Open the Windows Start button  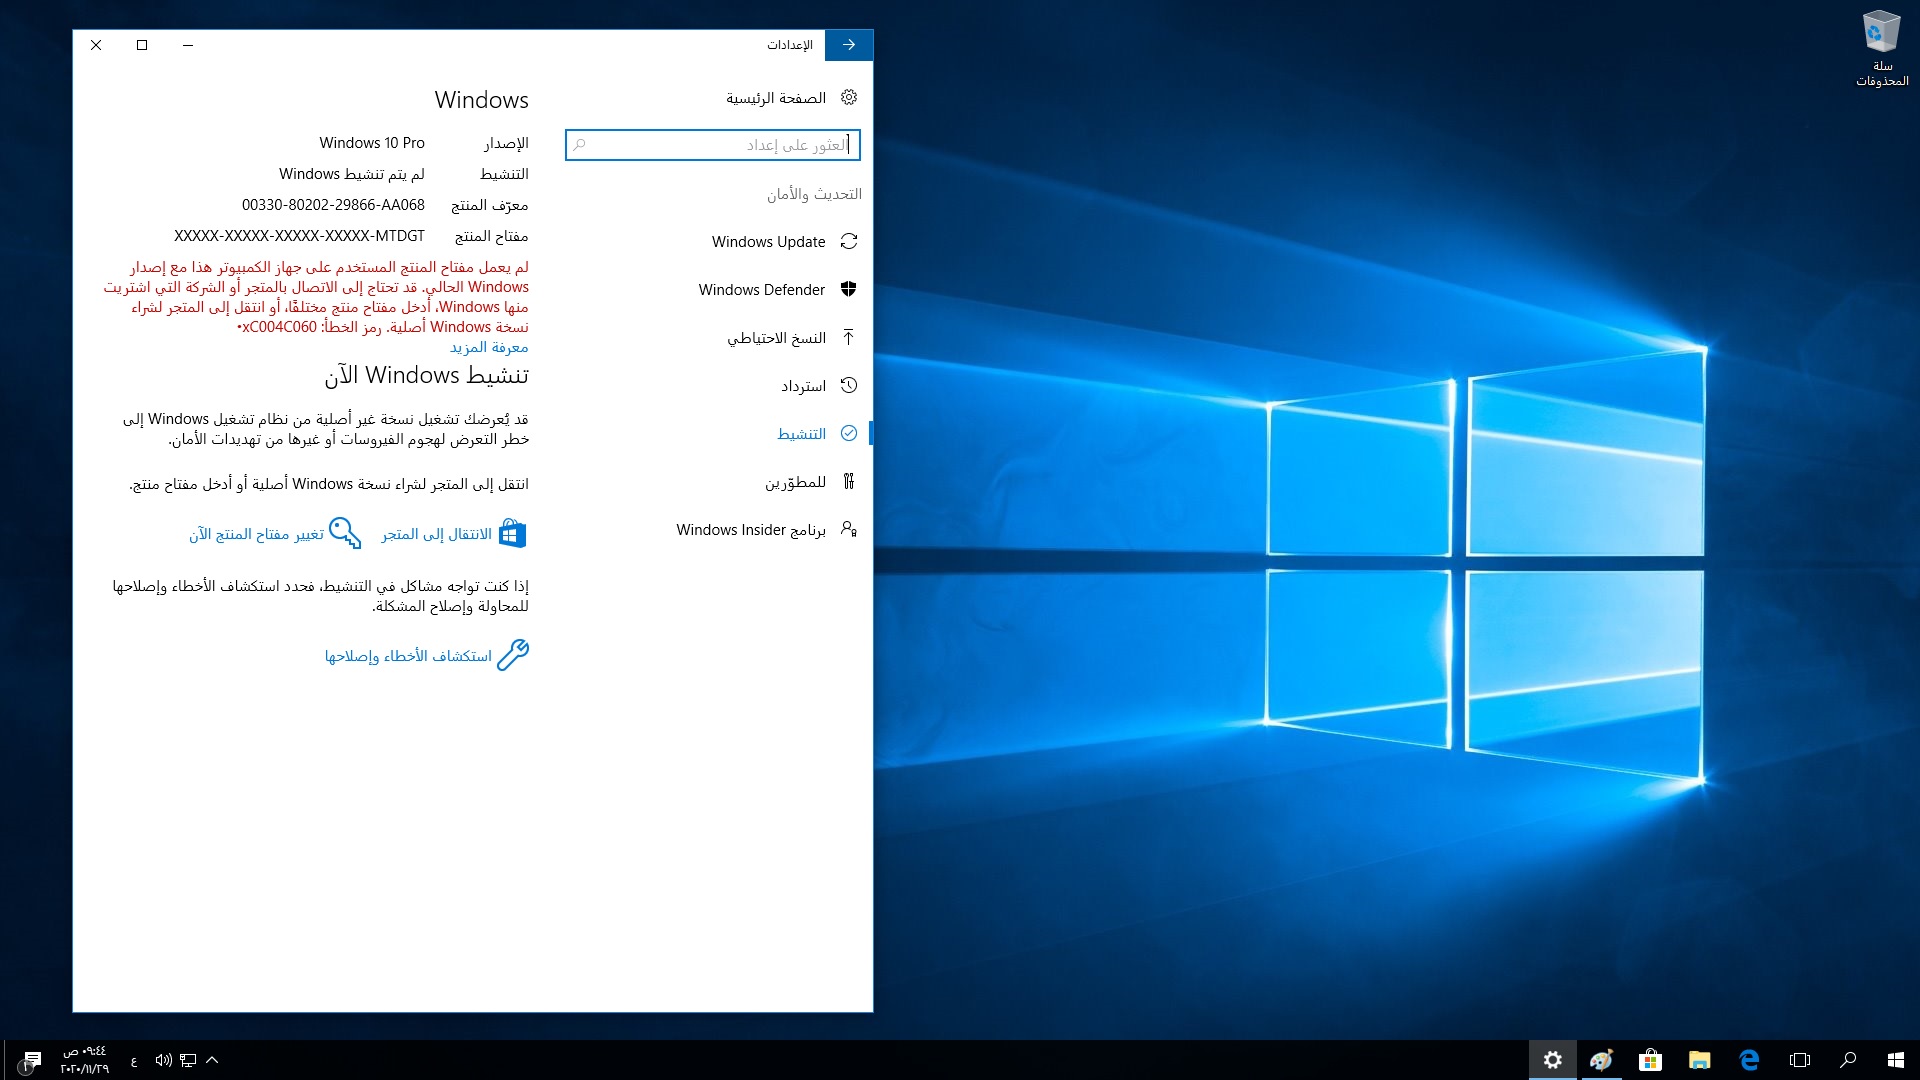click(1896, 1060)
